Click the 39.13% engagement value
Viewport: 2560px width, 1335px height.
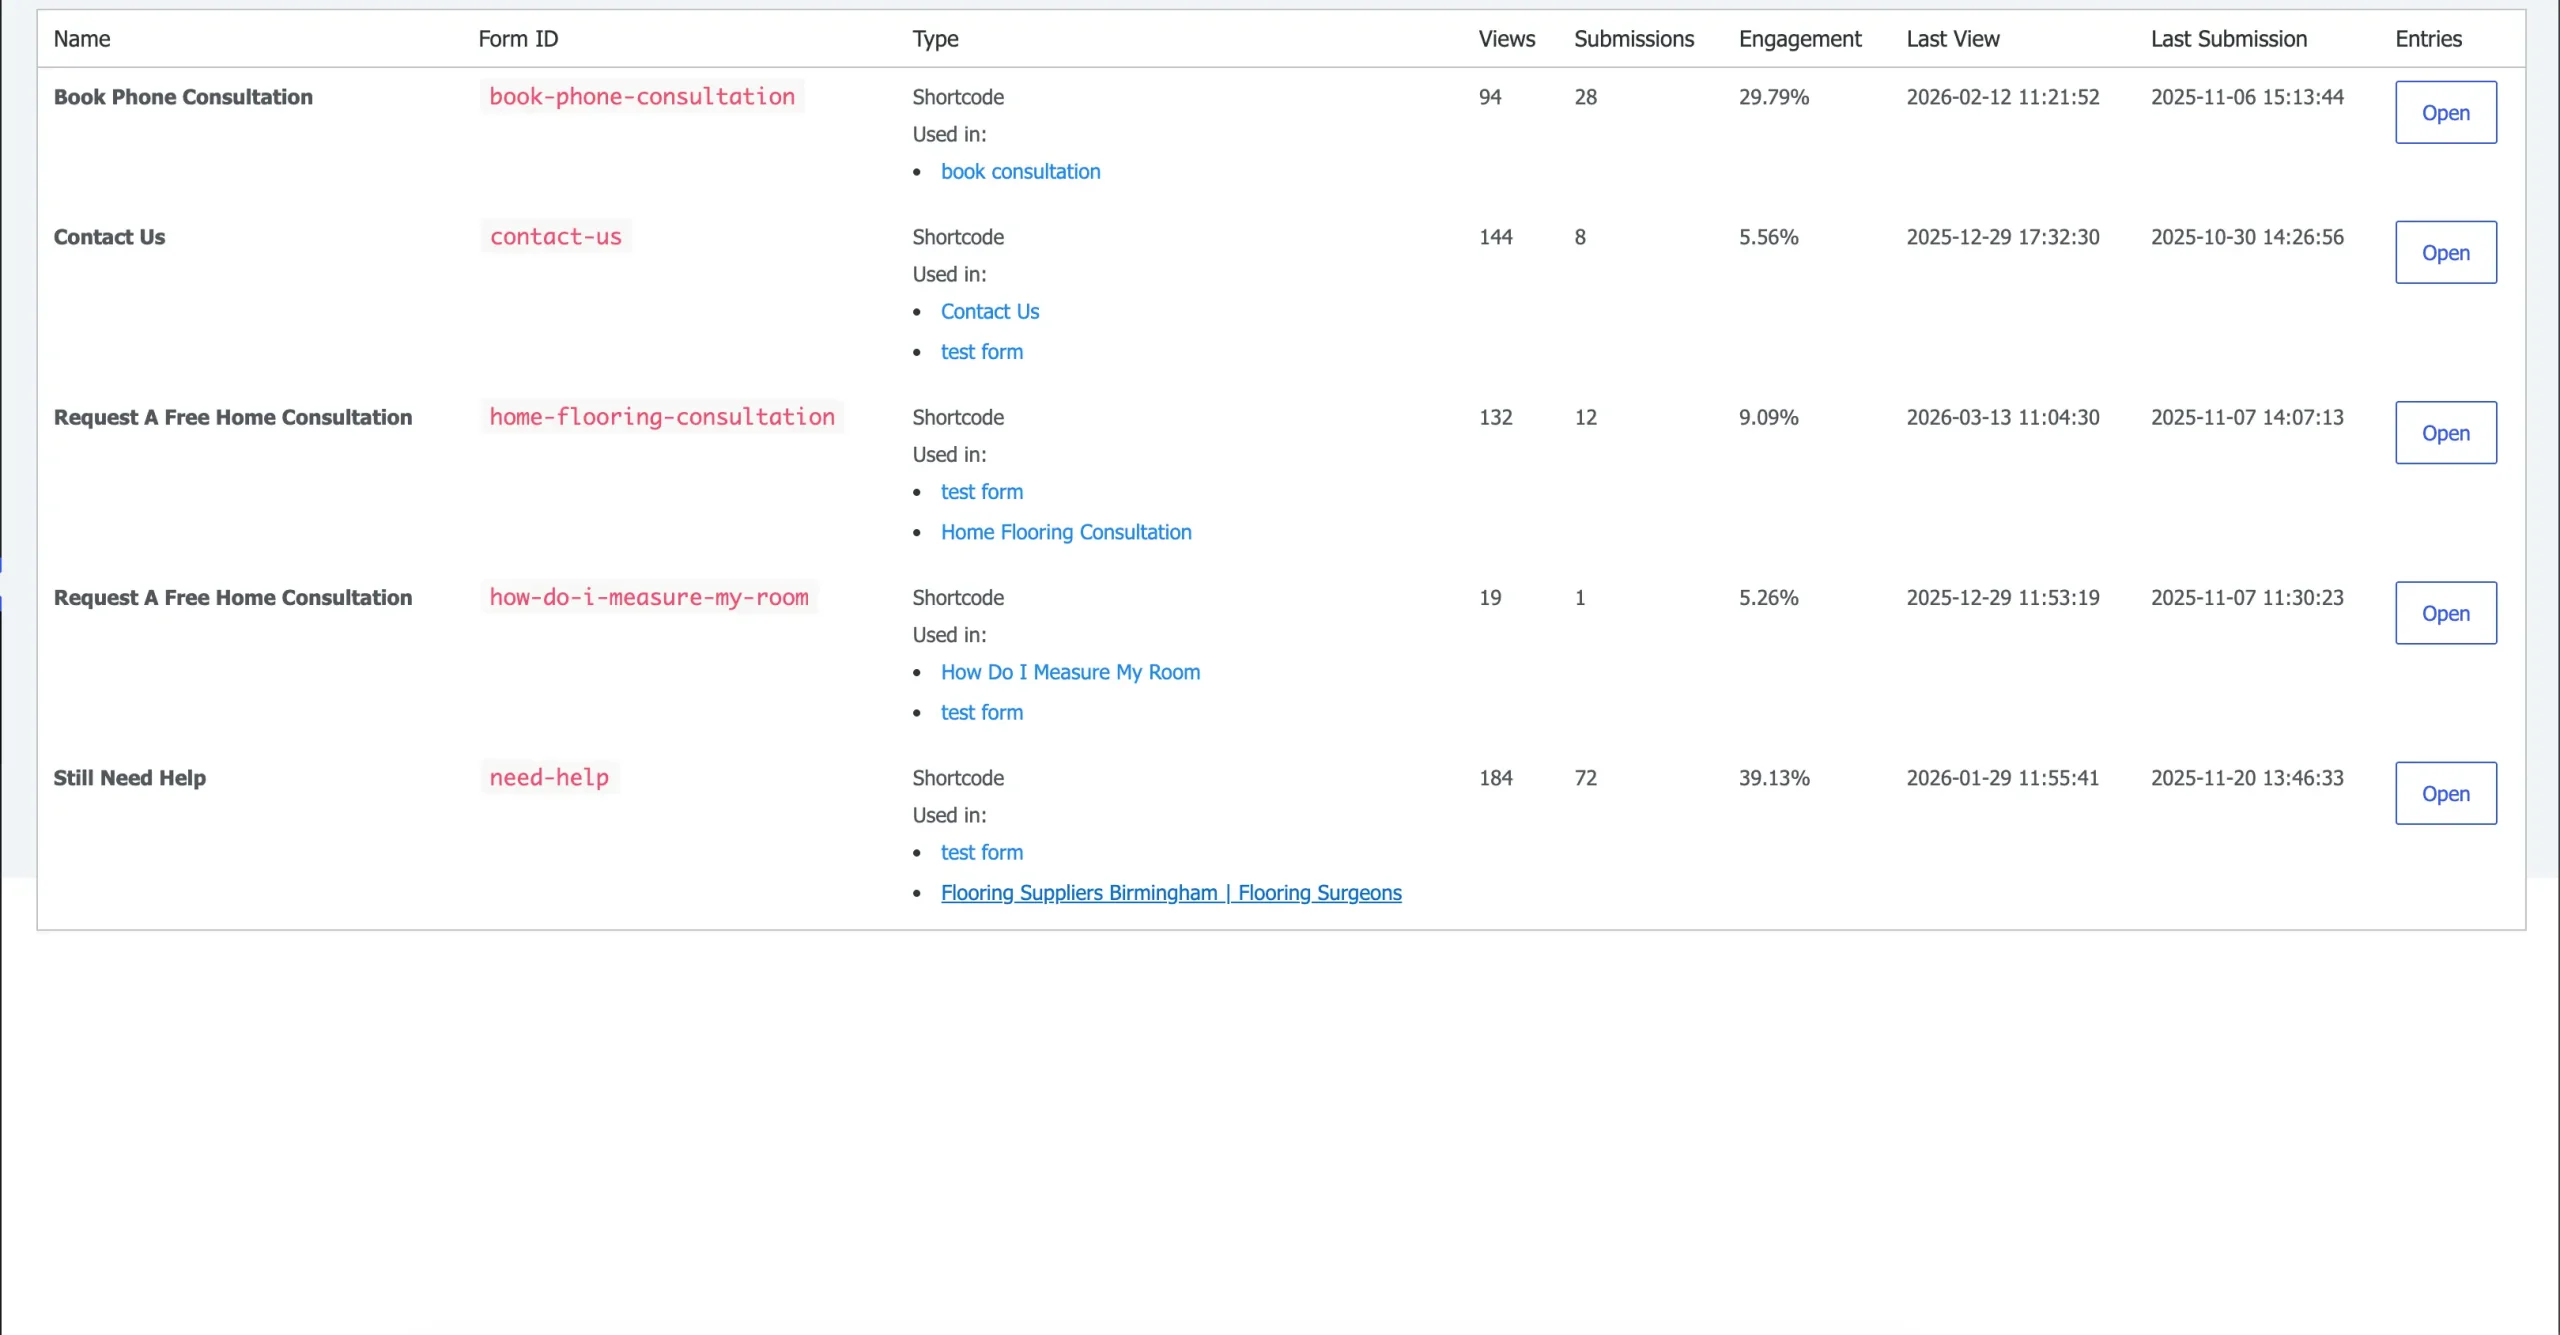tap(1774, 778)
